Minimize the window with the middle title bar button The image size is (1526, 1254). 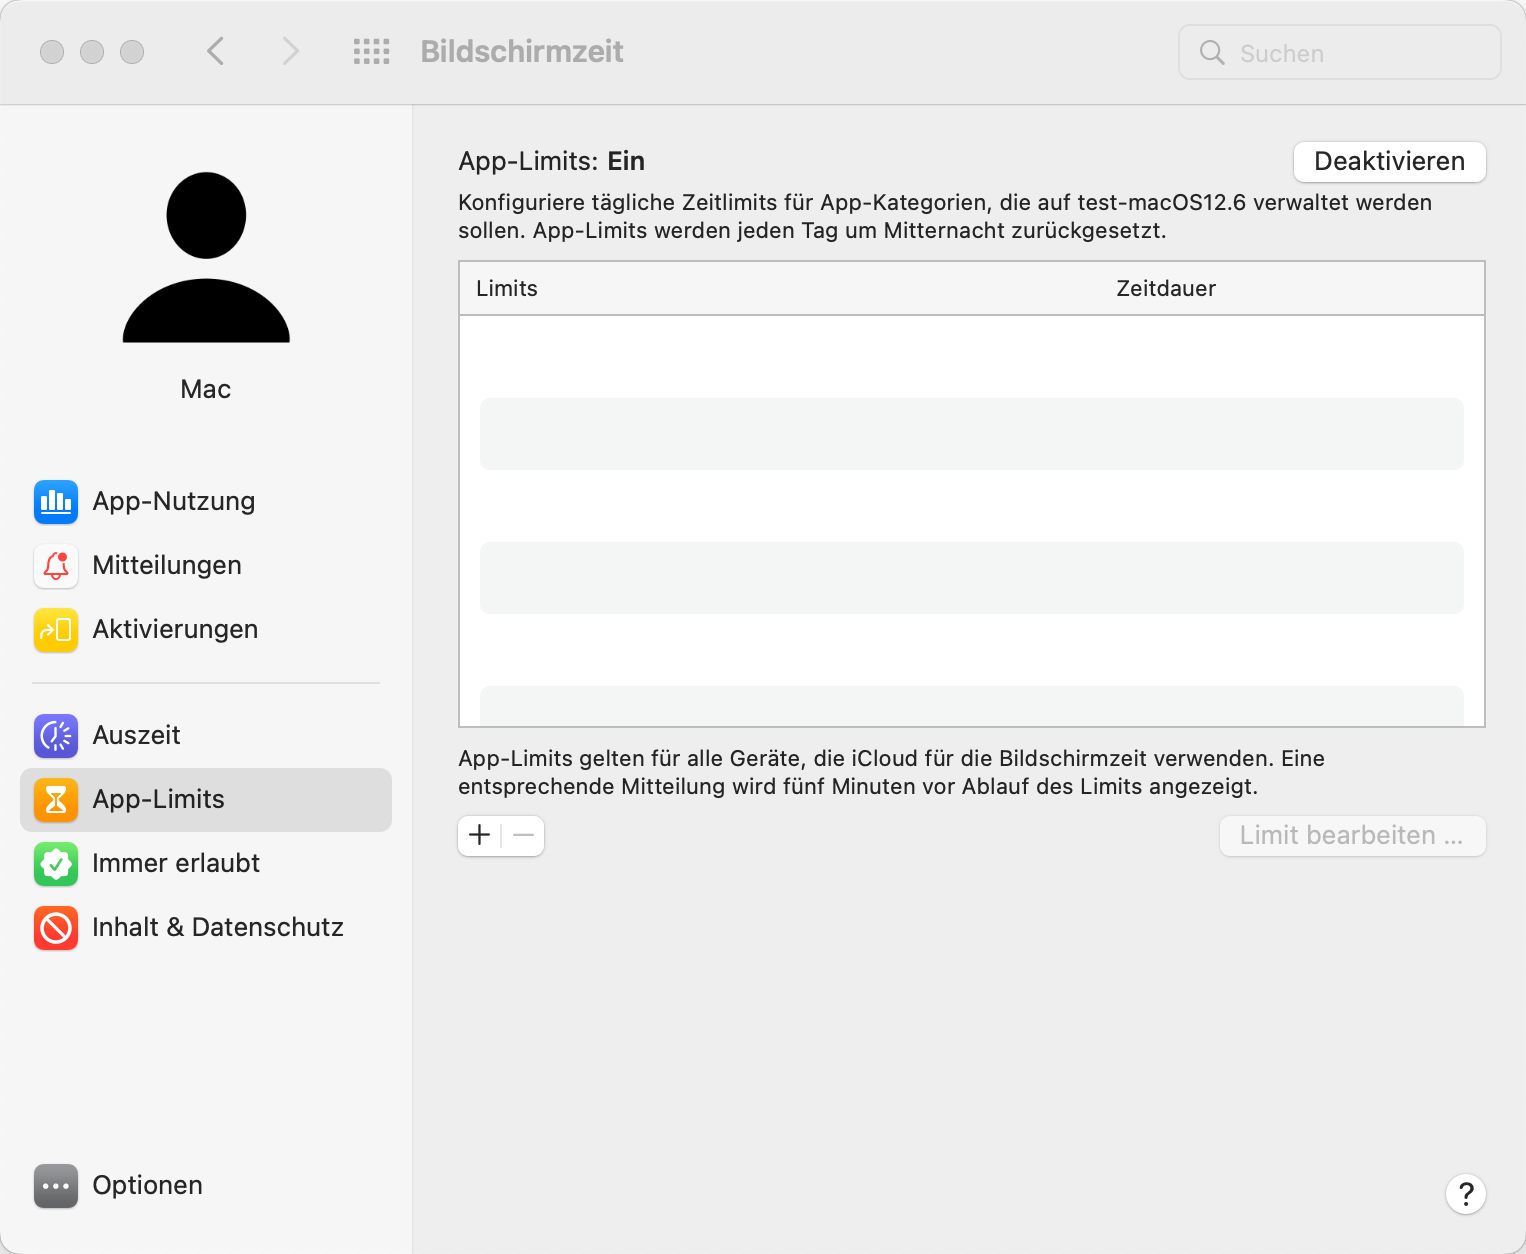(92, 52)
